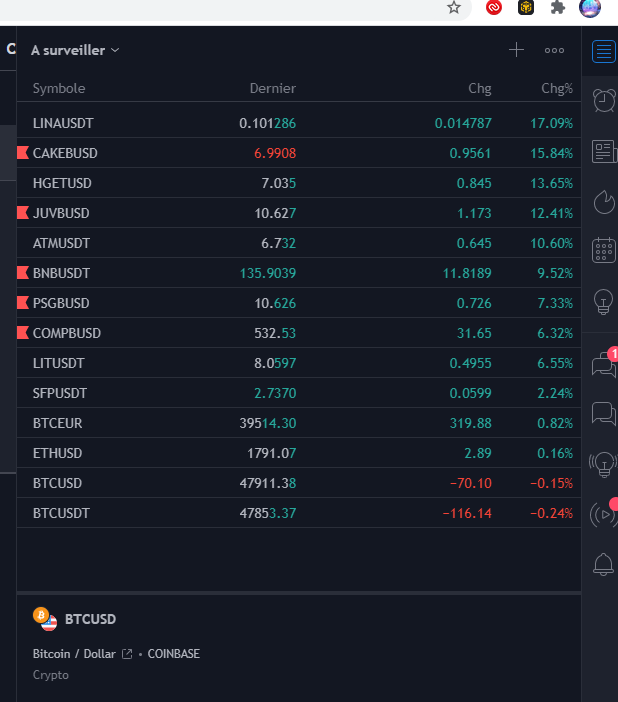Open public chat icon with red badge
The width and height of the screenshot is (618, 702).
pyautogui.click(x=604, y=364)
